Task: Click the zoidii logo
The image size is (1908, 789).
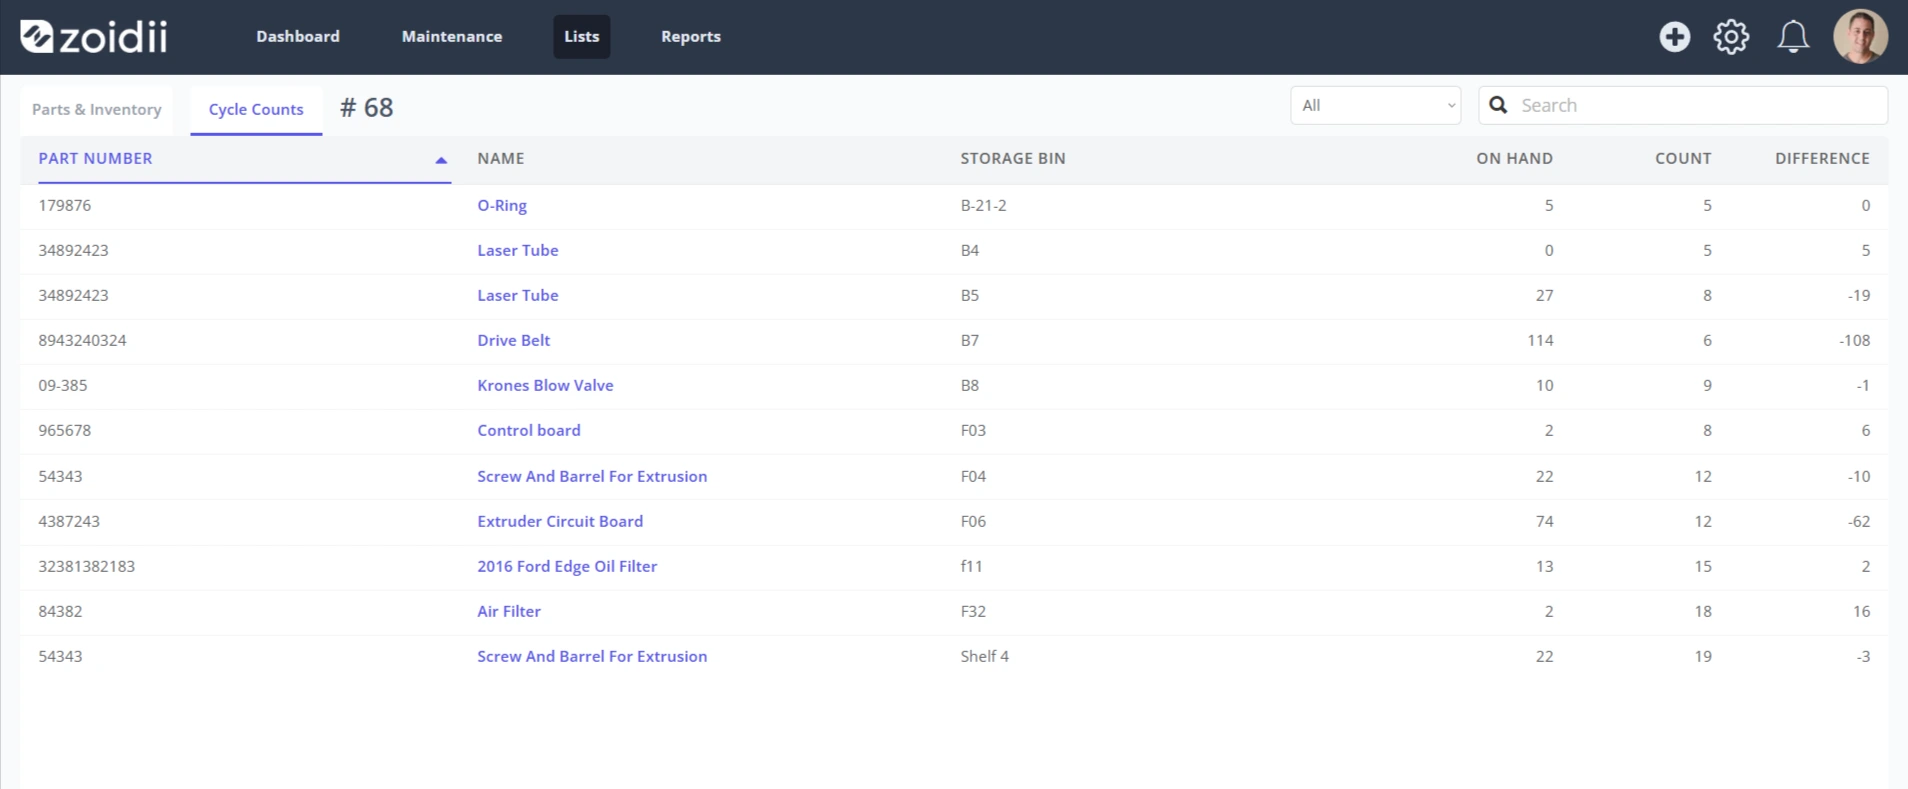Action: (94, 36)
